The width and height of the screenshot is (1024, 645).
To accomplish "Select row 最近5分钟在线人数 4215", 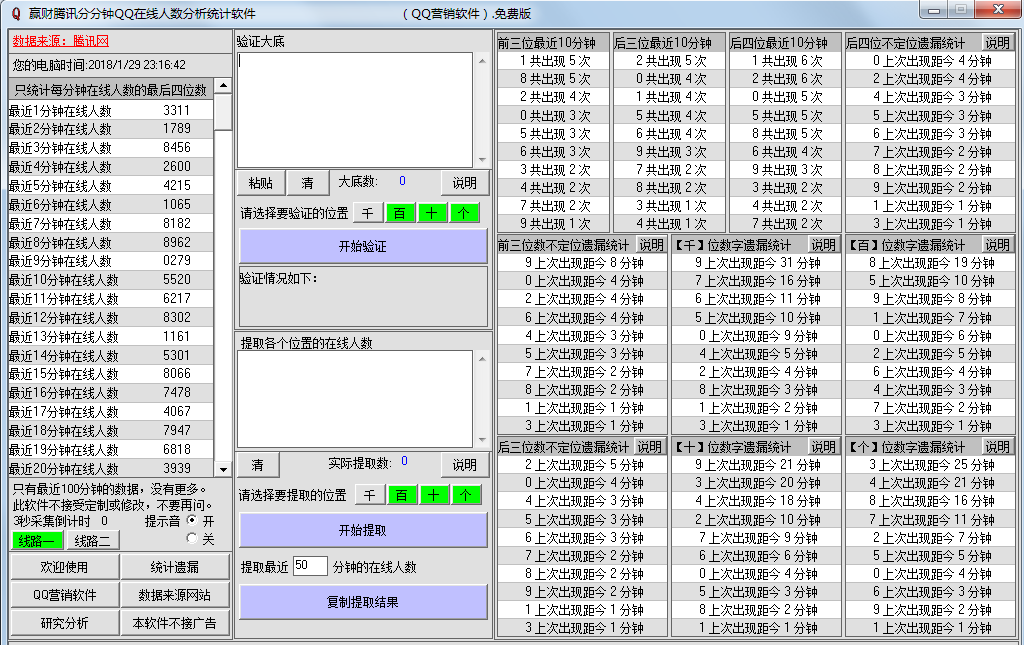I will (x=111, y=185).
